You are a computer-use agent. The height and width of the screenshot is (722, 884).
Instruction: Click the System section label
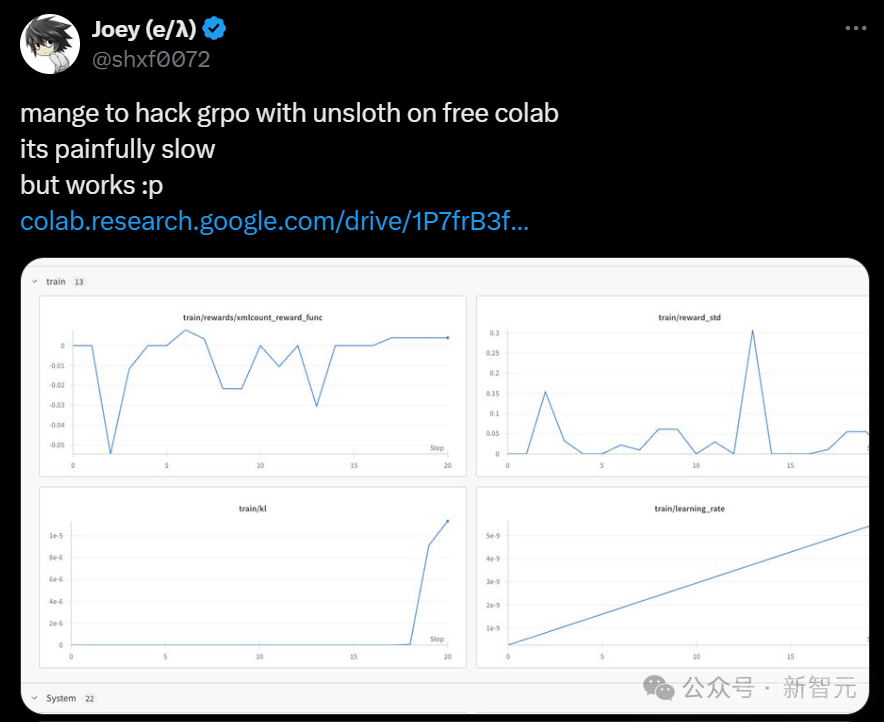pos(61,698)
